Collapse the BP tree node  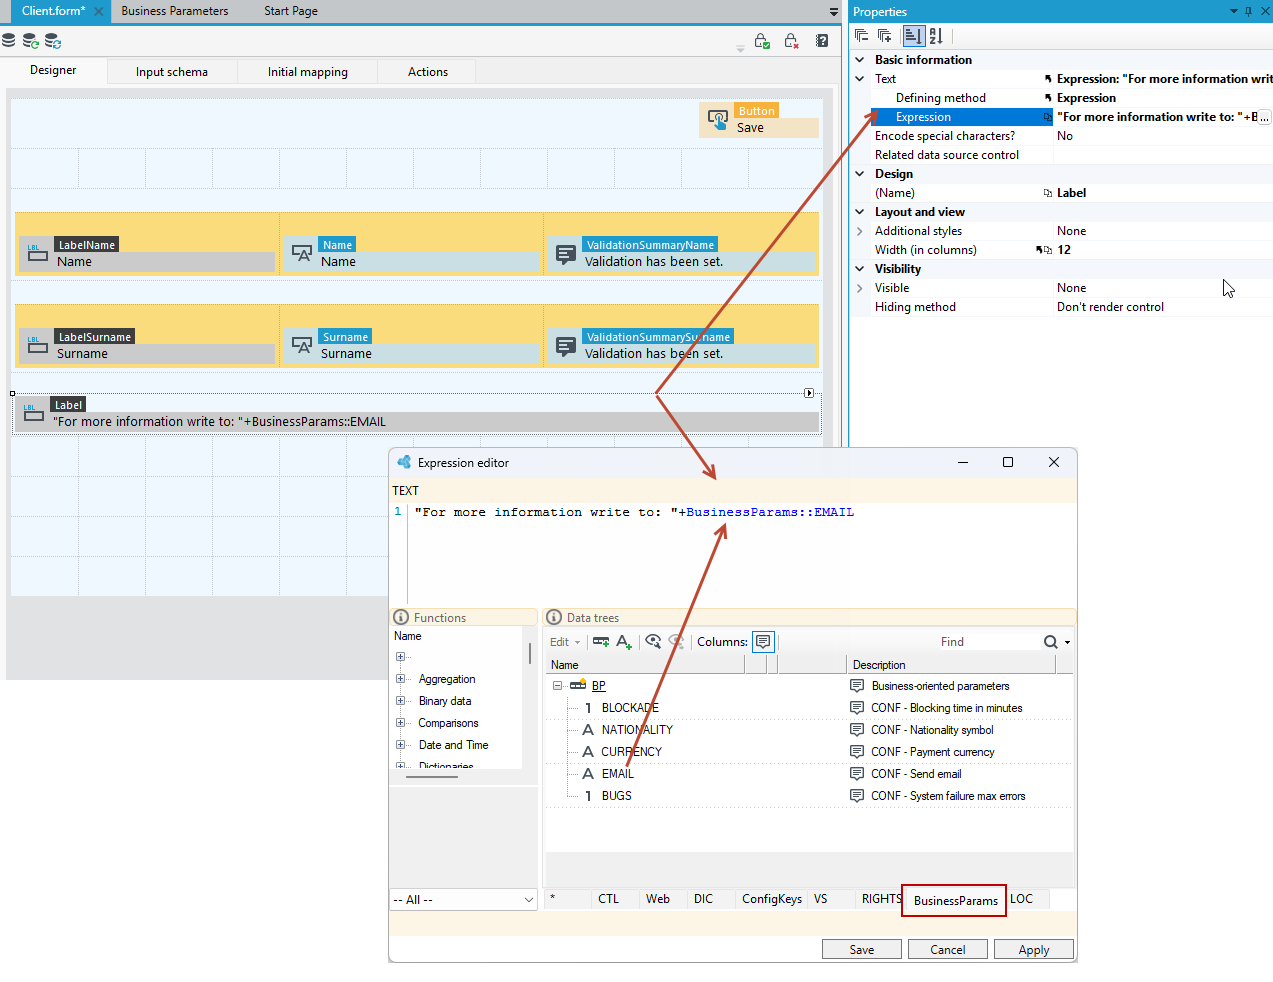click(558, 686)
